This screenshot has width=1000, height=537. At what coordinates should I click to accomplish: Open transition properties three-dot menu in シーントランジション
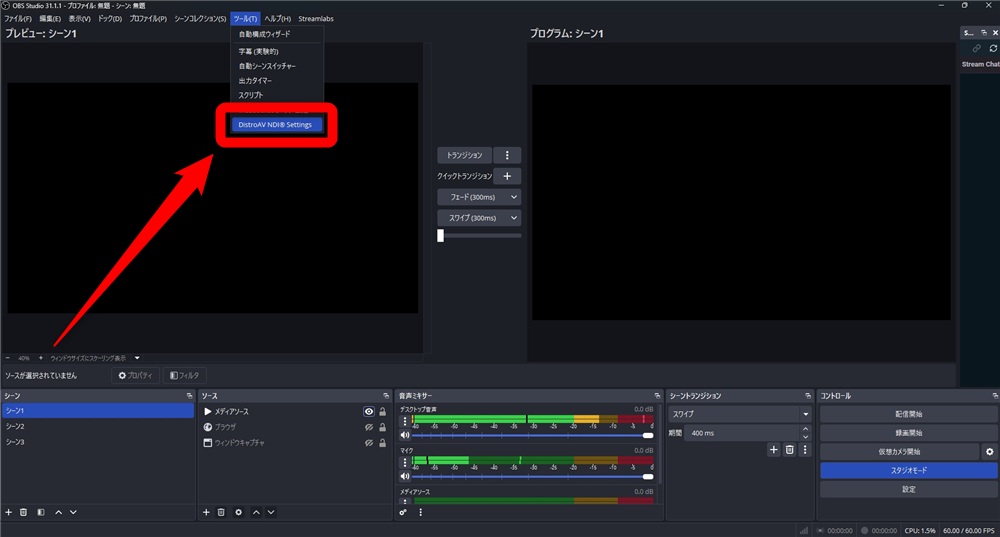click(x=805, y=450)
